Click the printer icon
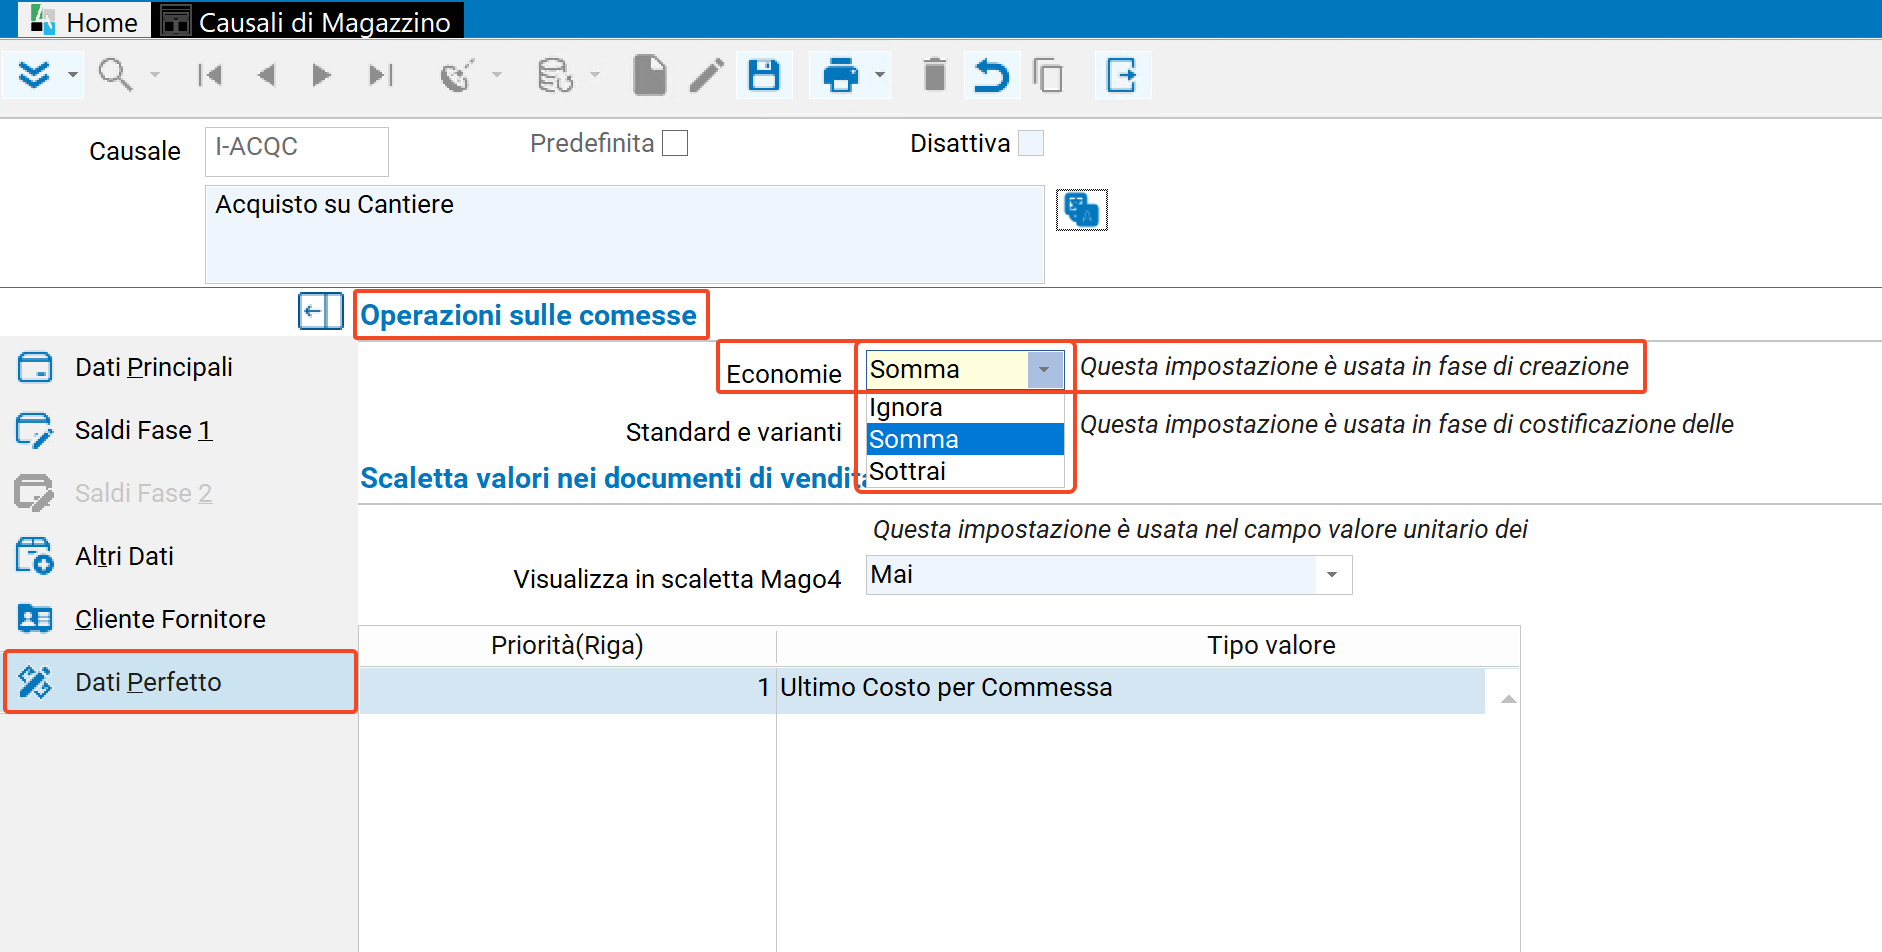 click(840, 75)
